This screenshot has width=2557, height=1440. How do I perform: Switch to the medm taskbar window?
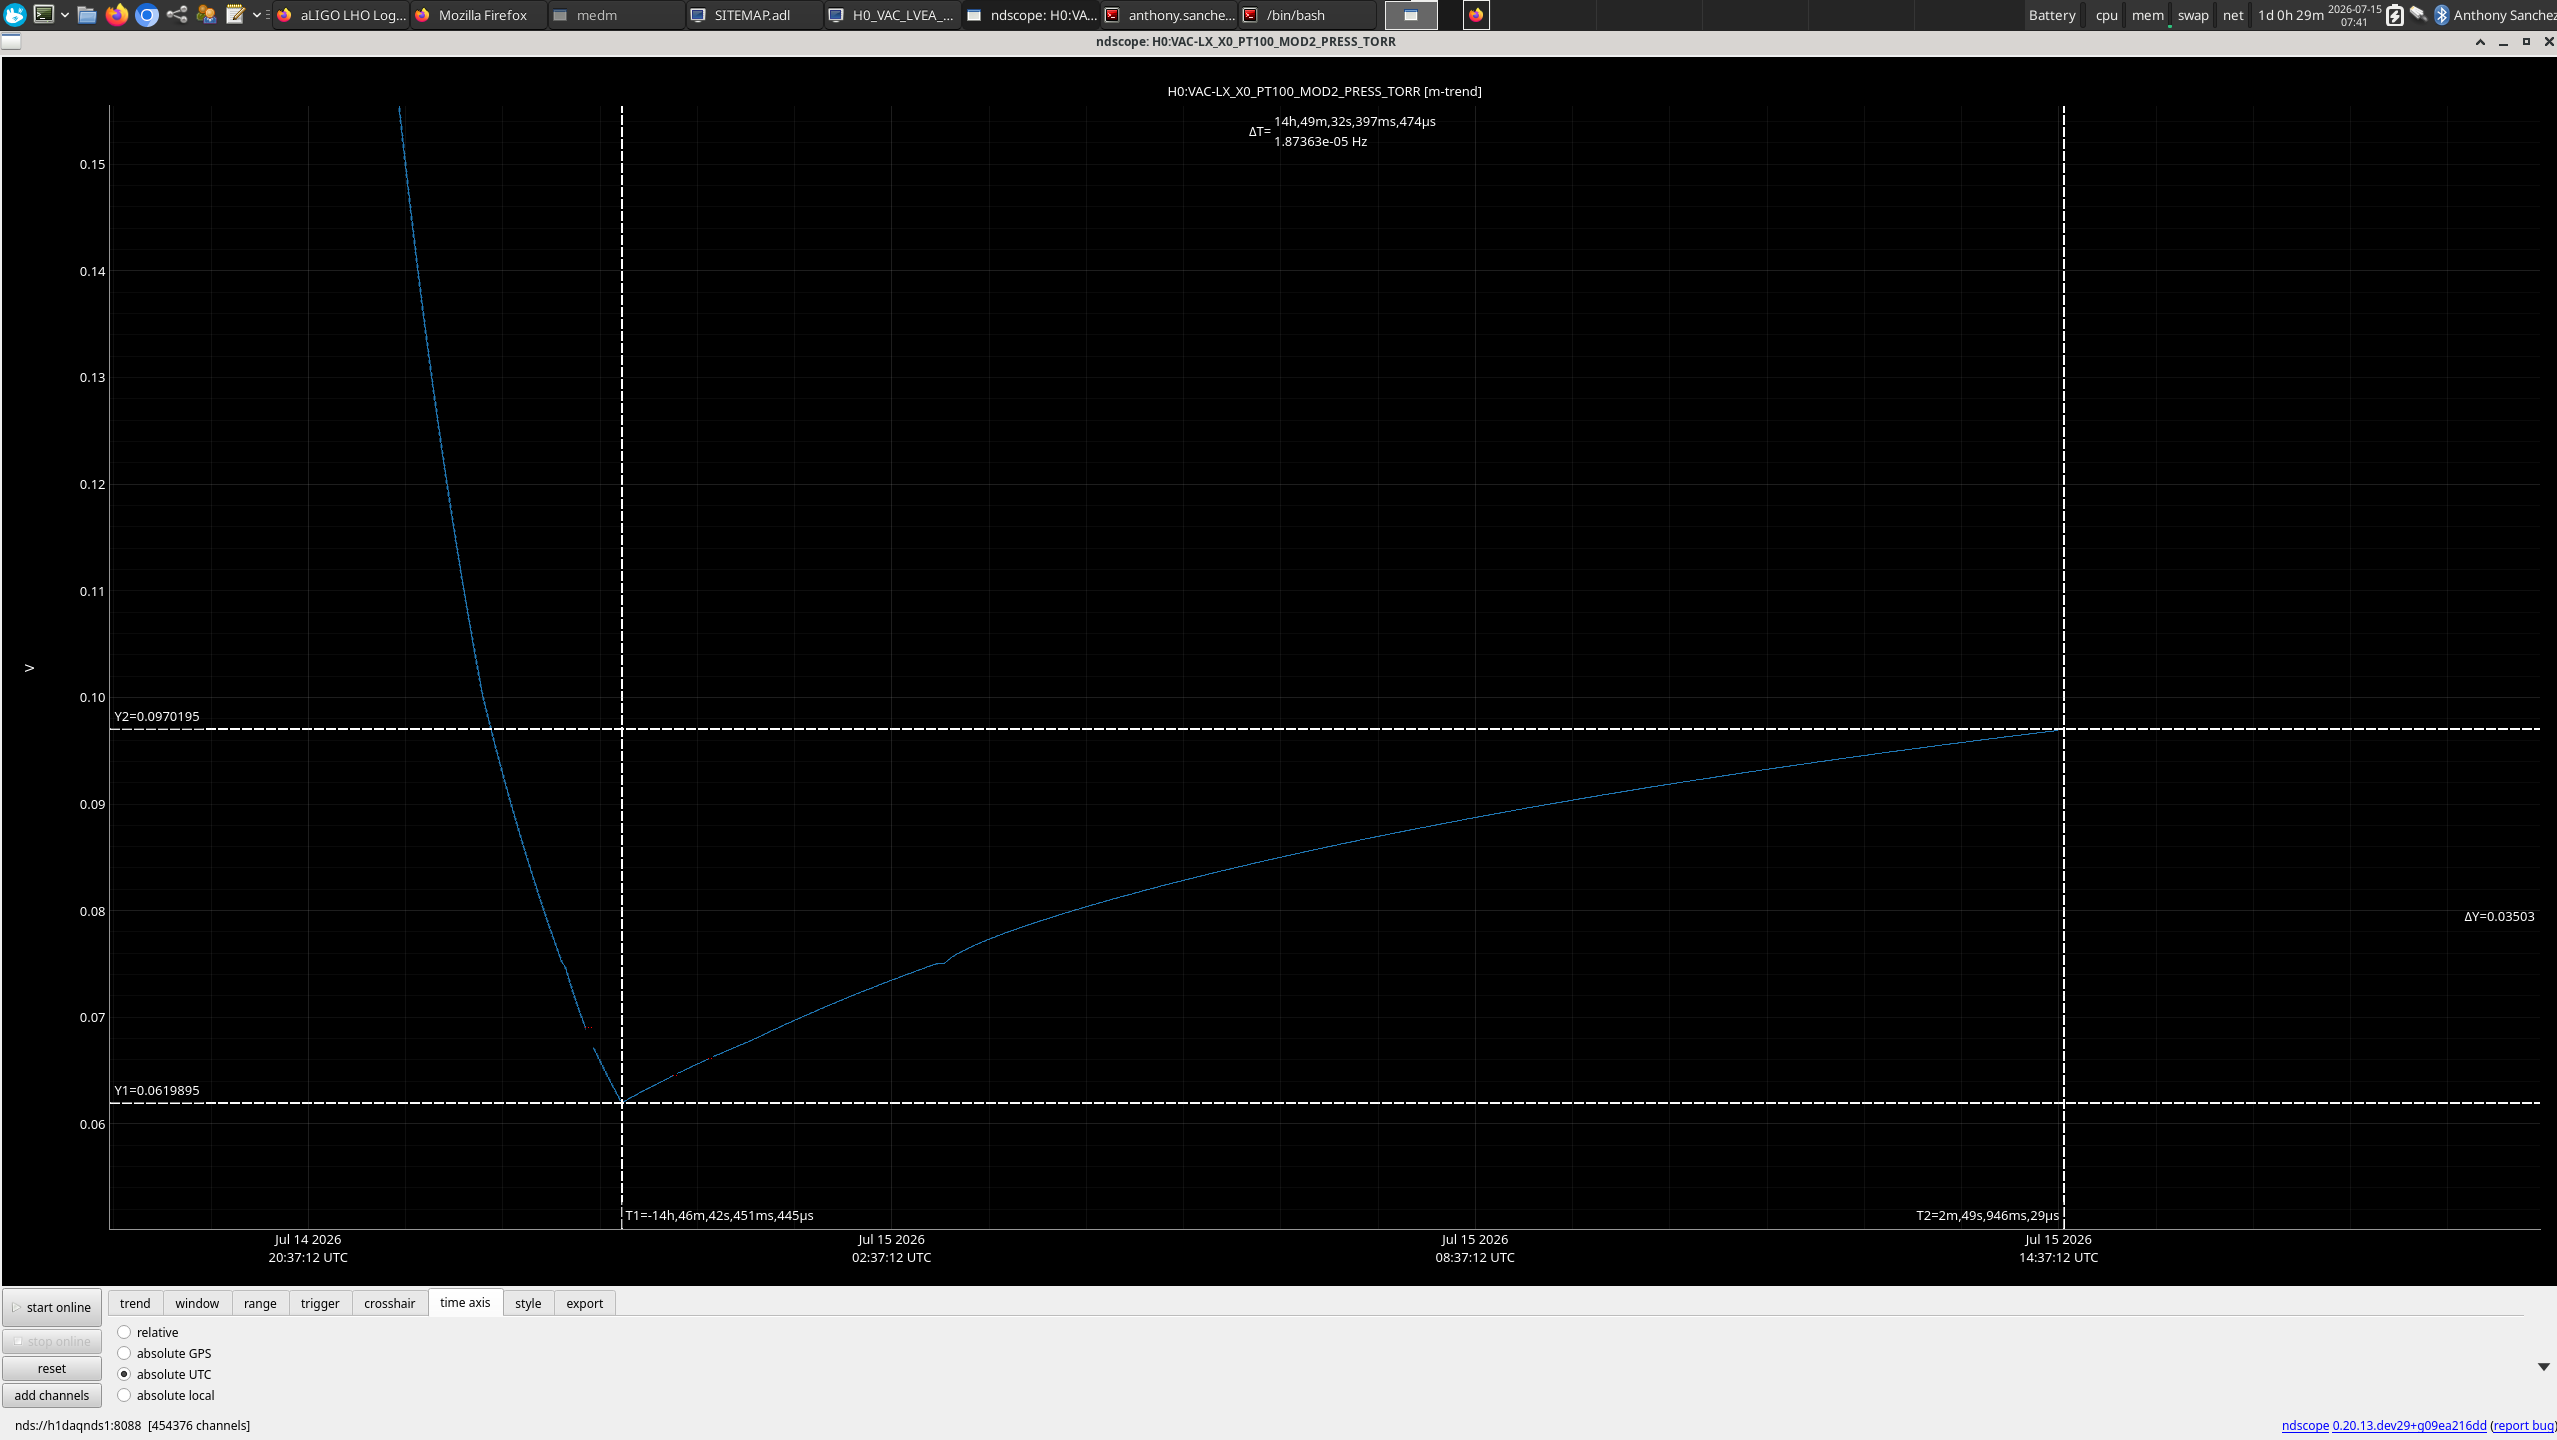pos(617,15)
